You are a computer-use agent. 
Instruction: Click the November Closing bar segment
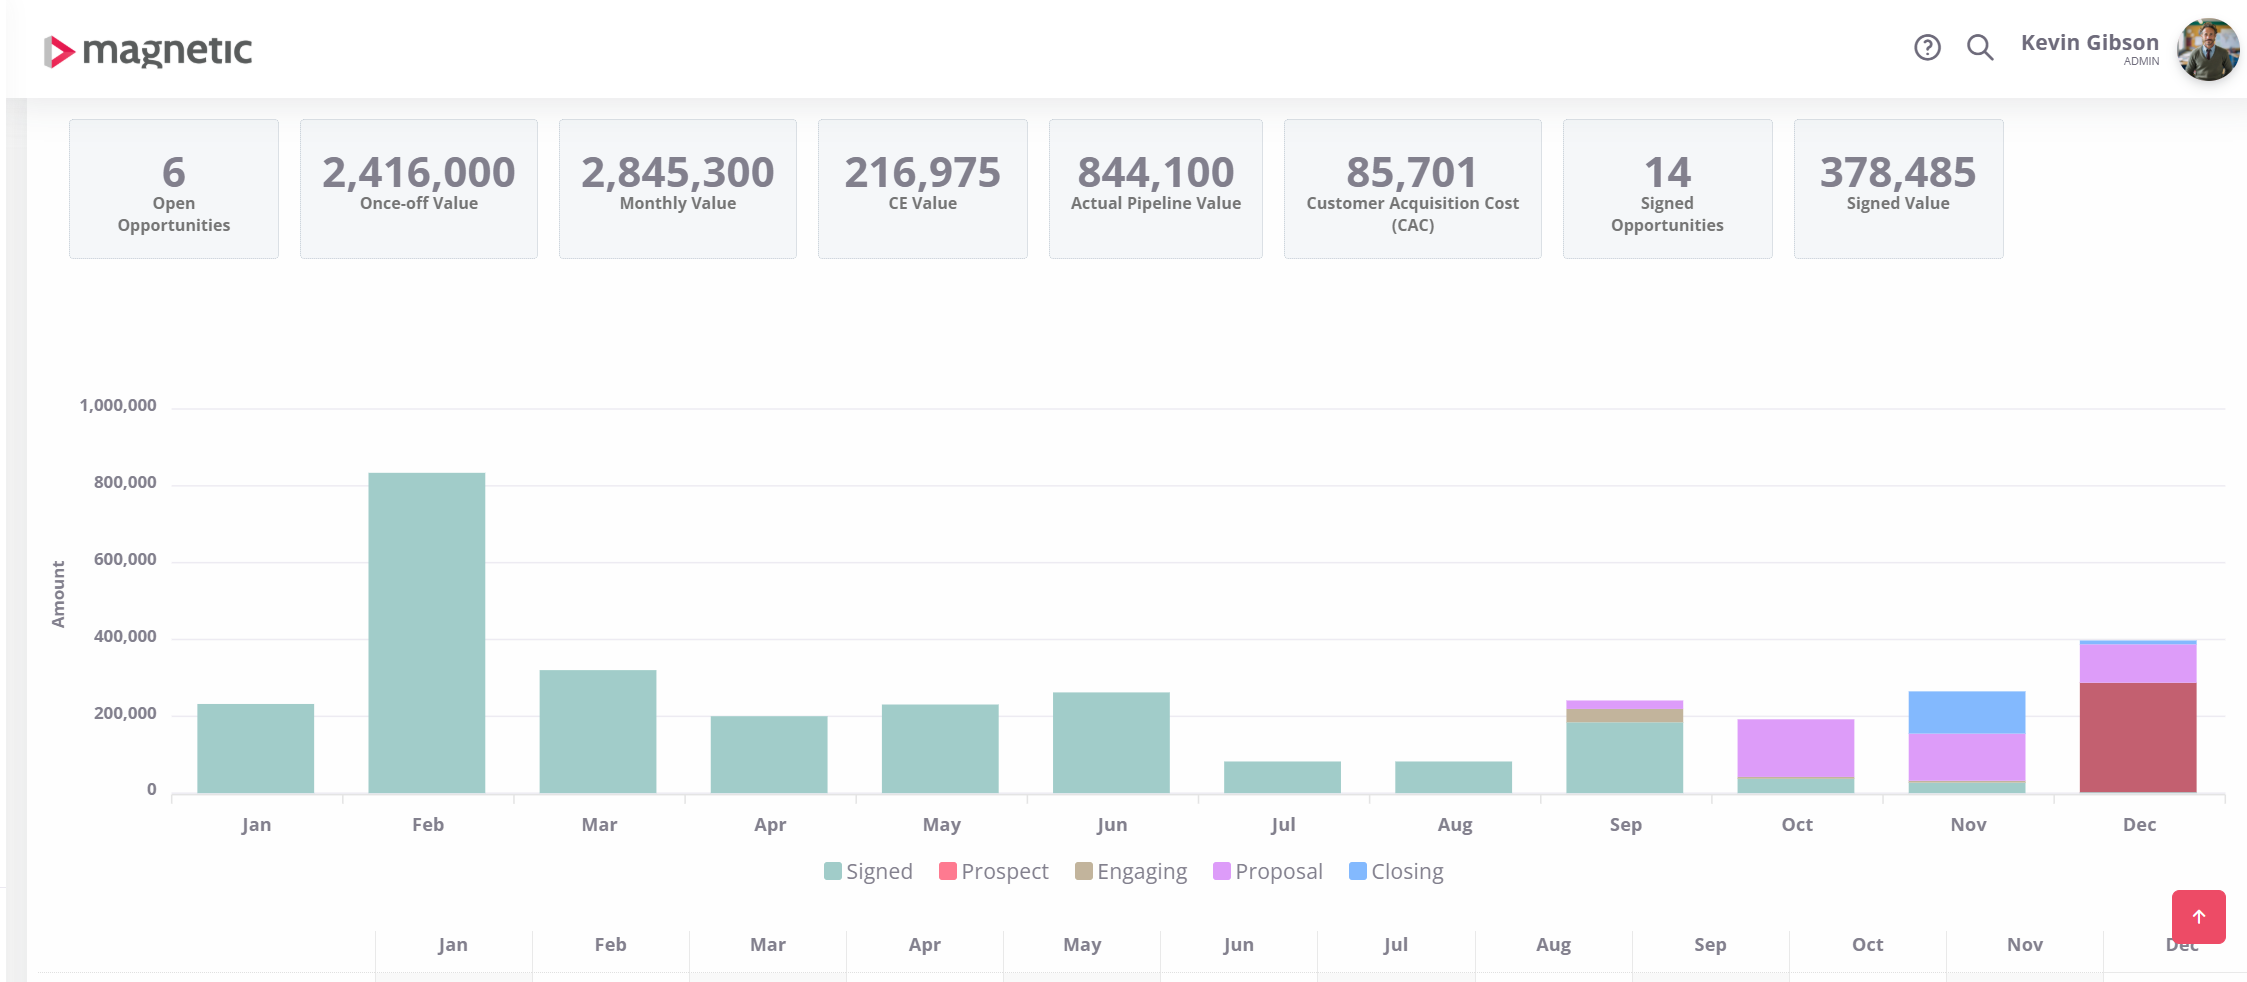coord(1967,712)
